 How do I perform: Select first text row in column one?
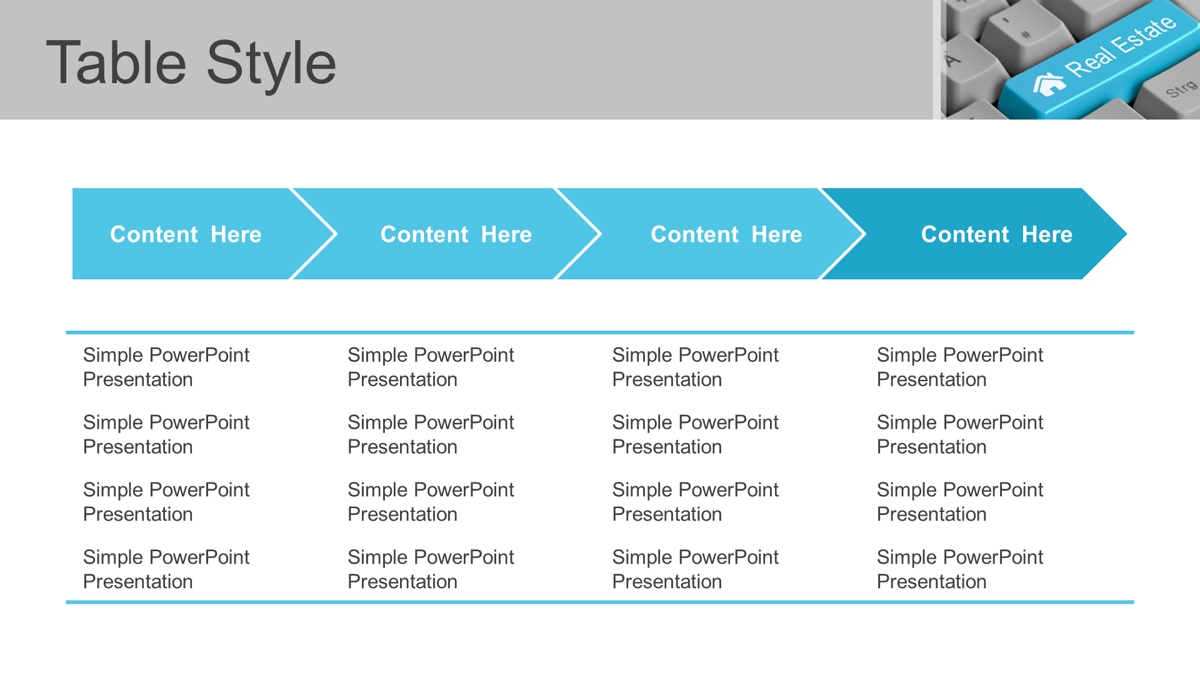(x=166, y=367)
